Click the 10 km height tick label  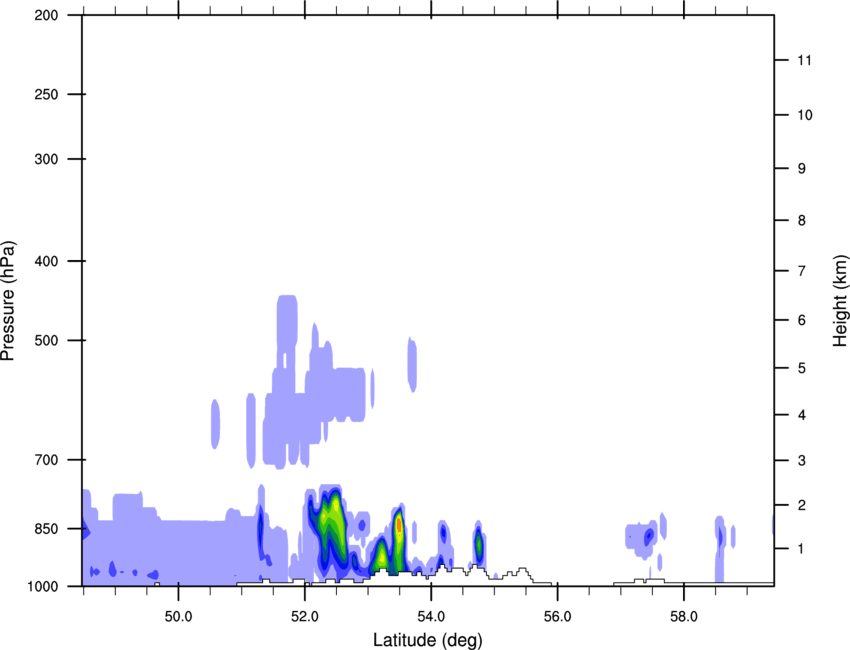coord(804,115)
